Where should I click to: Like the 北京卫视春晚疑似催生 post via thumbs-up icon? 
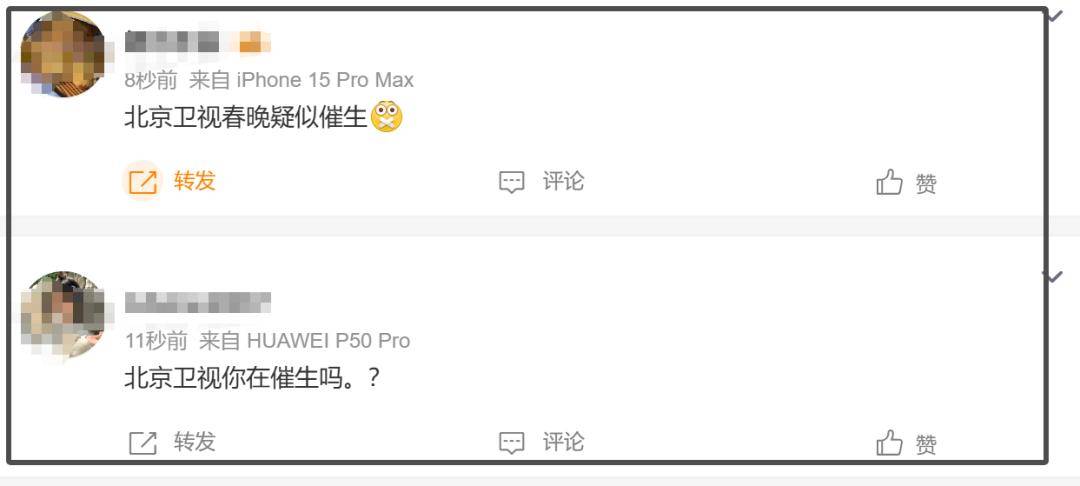pos(889,182)
